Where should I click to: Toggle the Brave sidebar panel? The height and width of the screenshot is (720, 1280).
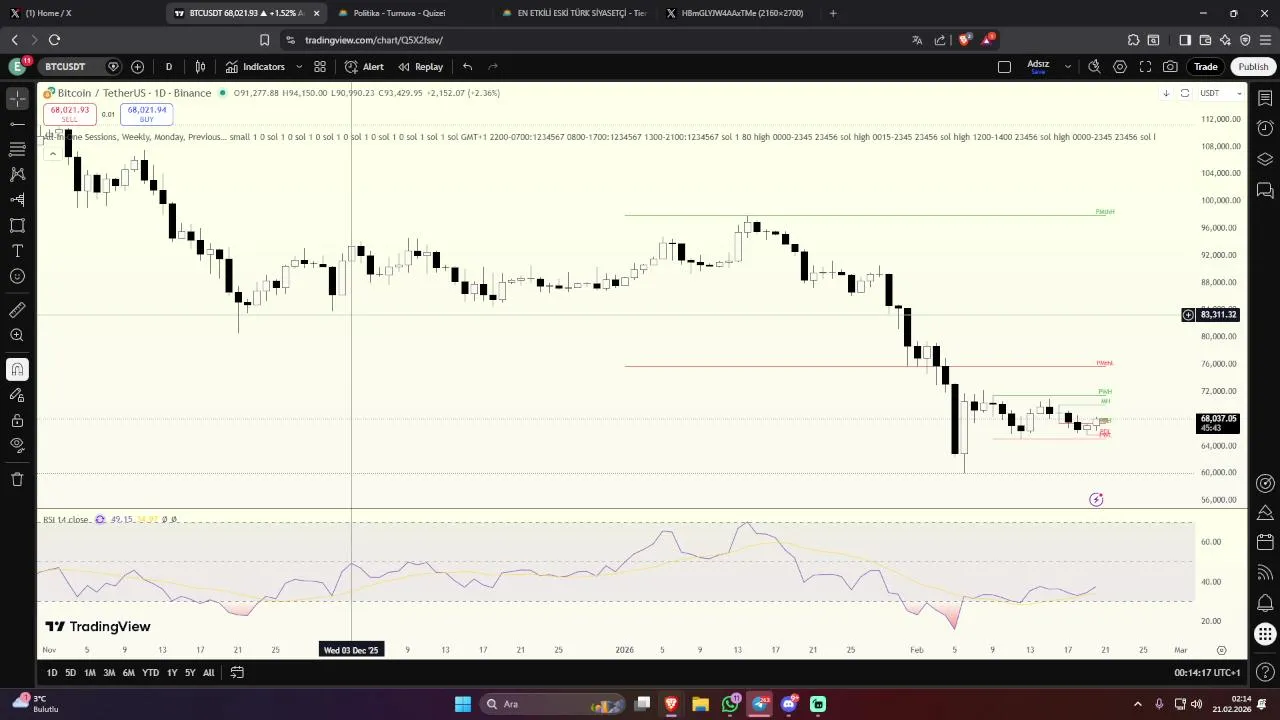click(1185, 40)
